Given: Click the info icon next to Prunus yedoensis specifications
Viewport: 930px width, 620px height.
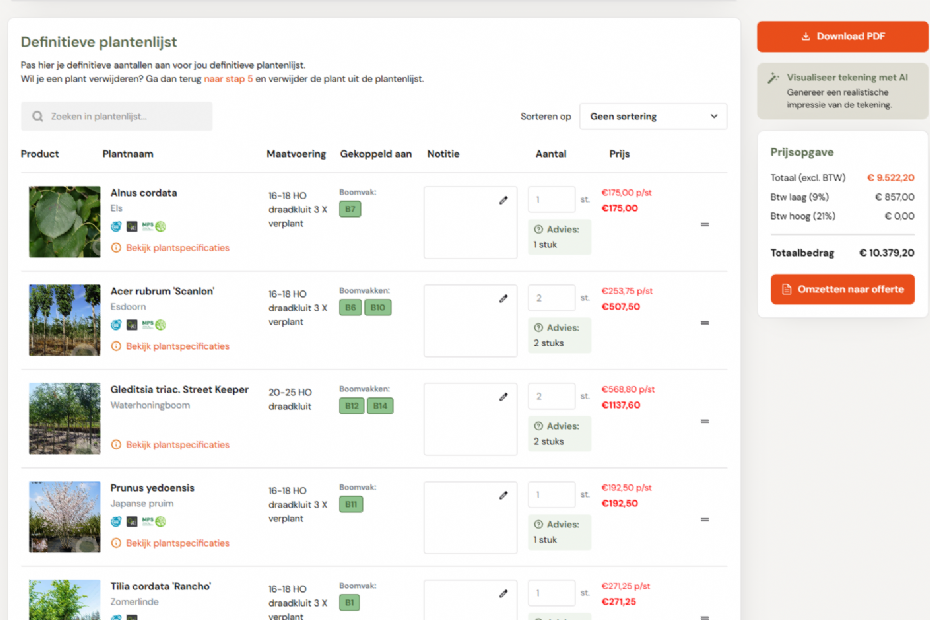Looking at the screenshot, I should pos(116,543).
